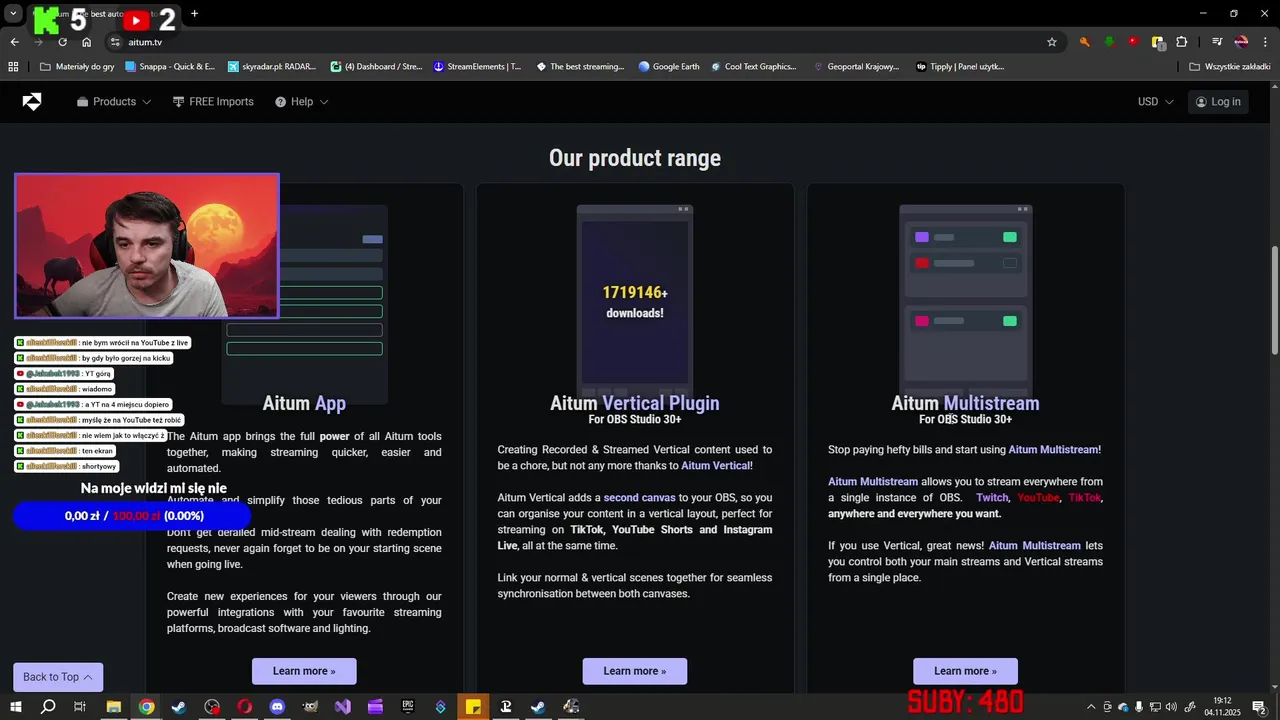Open Visual Studio from the taskbar

coord(343,706)
